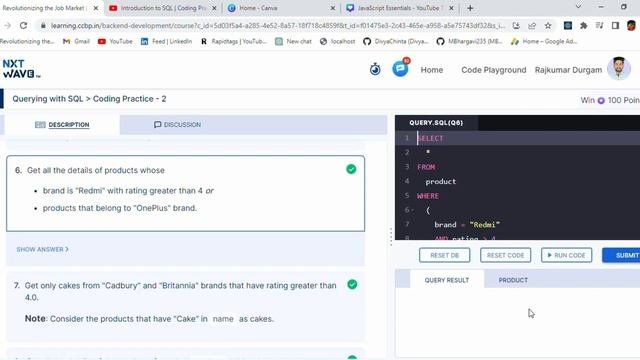The image size is (640, 360).
Task: Reload the page with the refresh icon
Action: (x=23, y=25)
